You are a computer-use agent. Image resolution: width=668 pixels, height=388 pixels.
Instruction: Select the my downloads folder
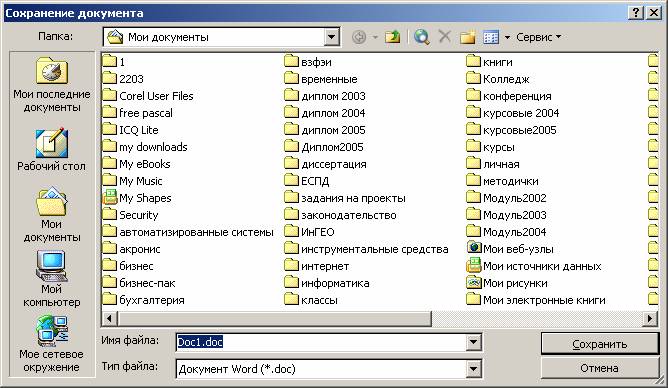[x=146, y=147]
